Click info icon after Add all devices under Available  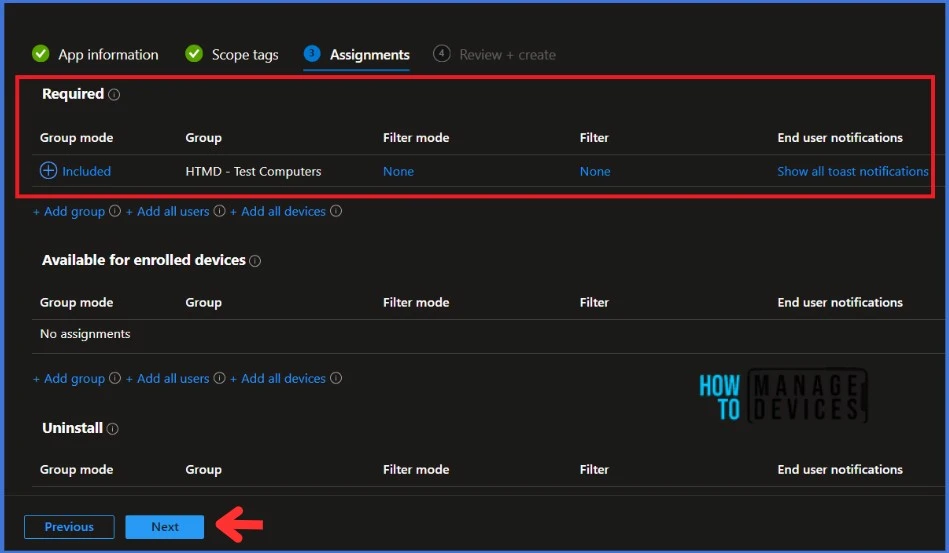point(336,379)
